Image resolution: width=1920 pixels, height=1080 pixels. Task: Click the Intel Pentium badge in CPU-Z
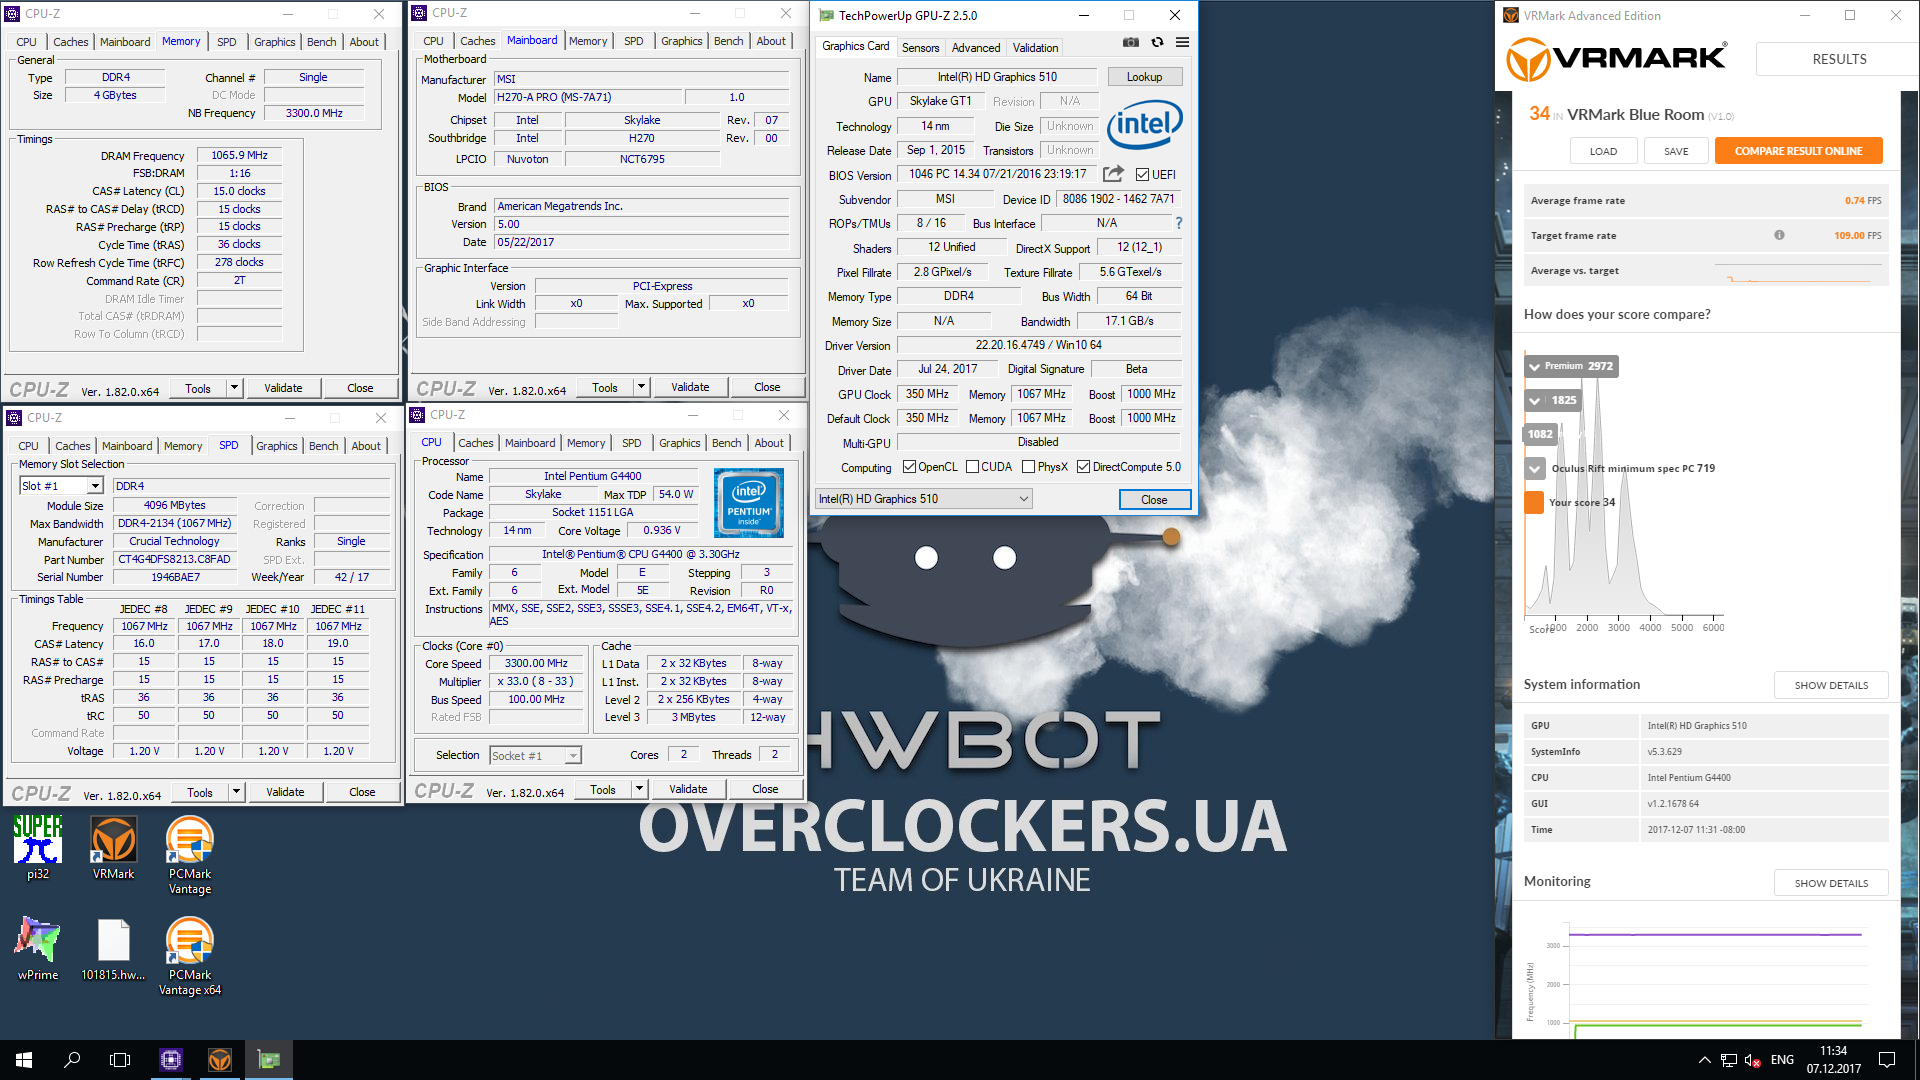pyautogui.click(x=749, y=504)
